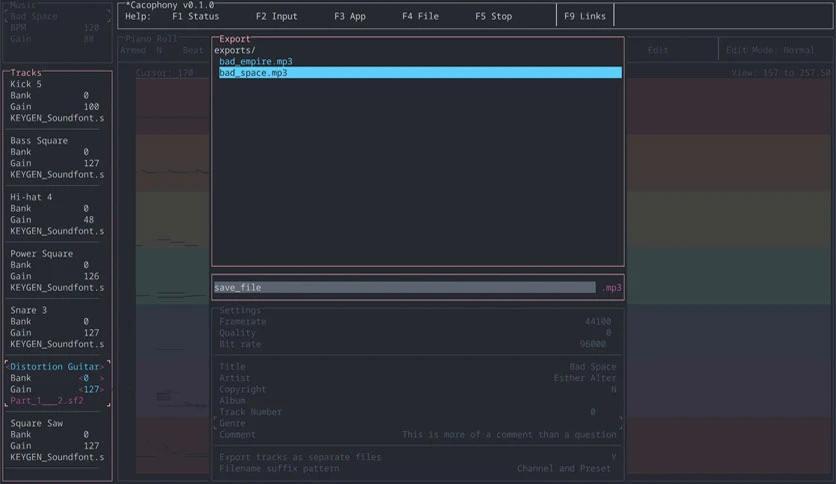Click the 96000 bit rate value
The image size is (836, 484).
pos(592,344)
